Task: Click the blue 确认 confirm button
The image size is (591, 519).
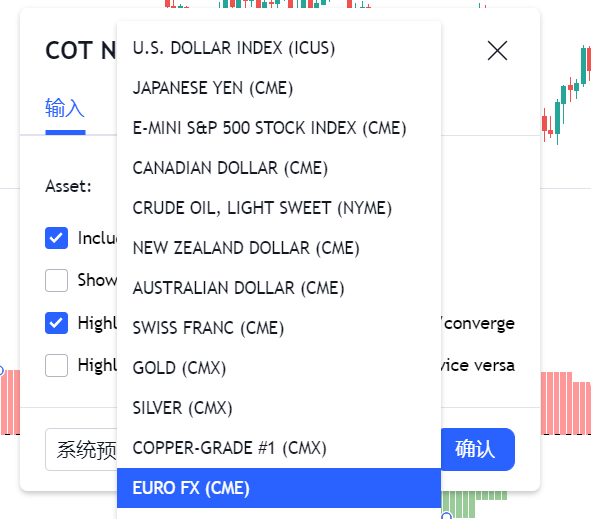Action: click(477, 449)
